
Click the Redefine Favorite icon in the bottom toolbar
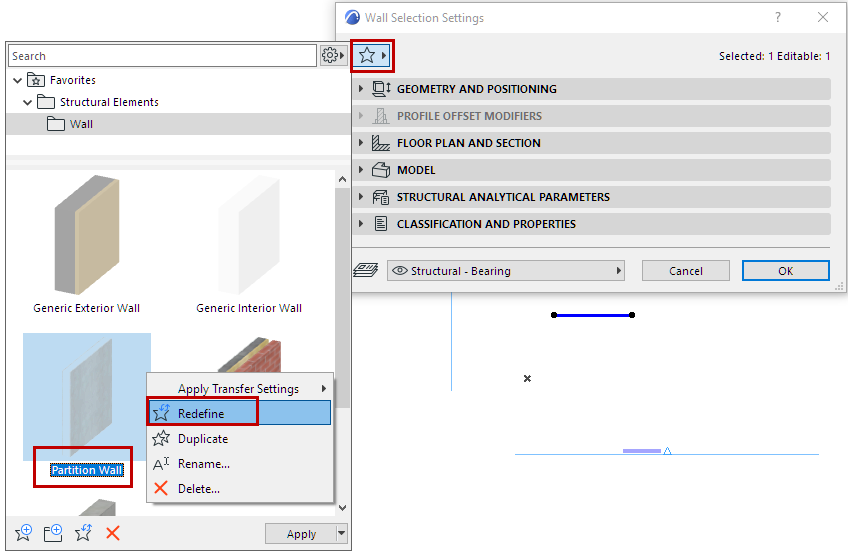coord(83,533)
